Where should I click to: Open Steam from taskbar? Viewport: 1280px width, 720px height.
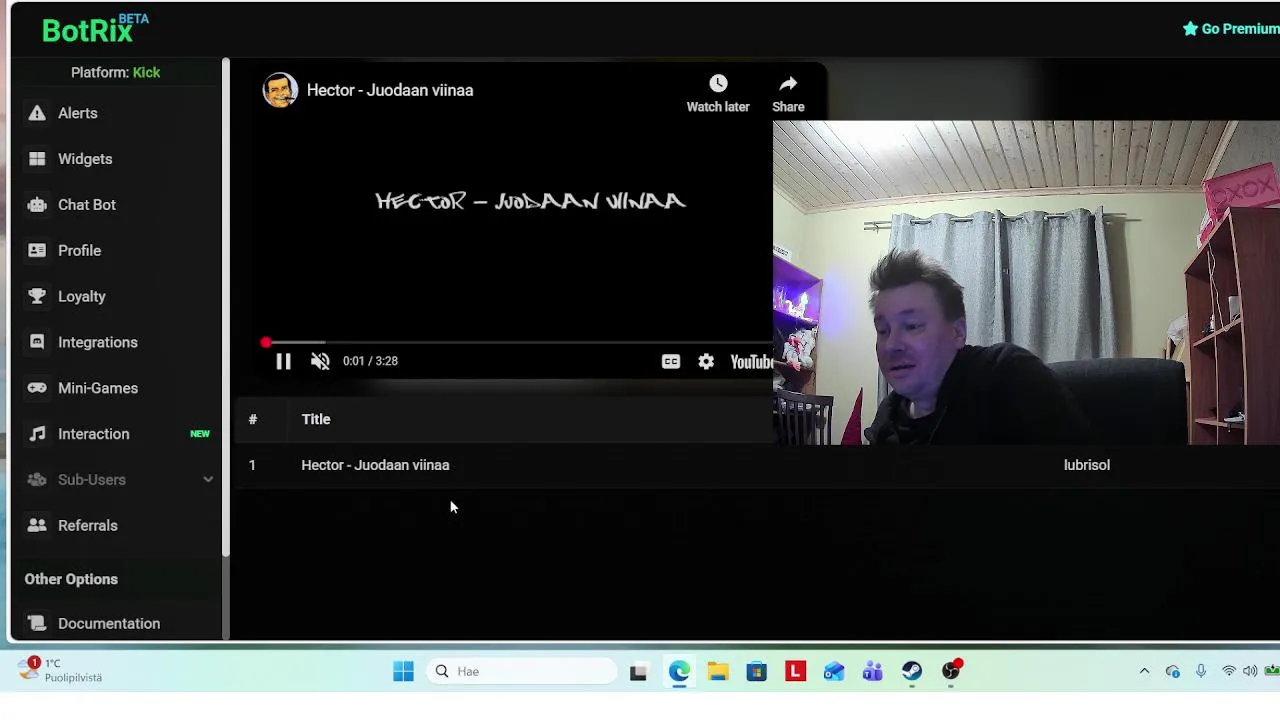pyautogui.click(x=912, y=671)
